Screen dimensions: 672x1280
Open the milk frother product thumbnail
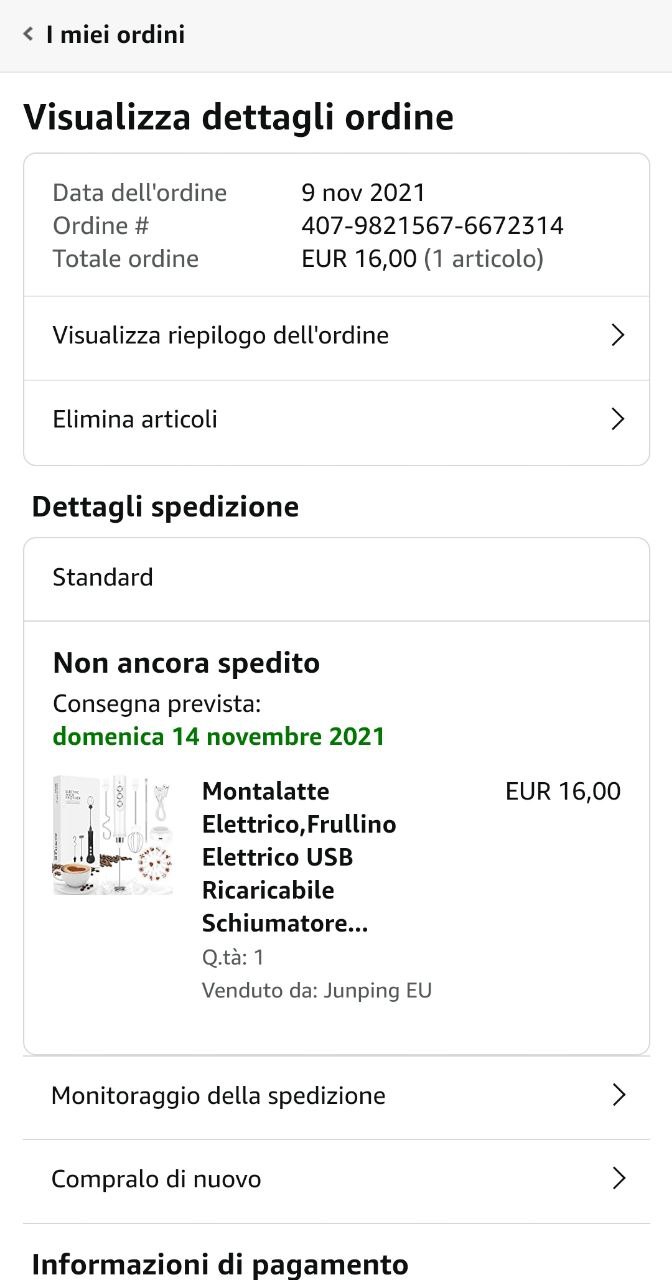pyautogui.click(x=112, y=835)
